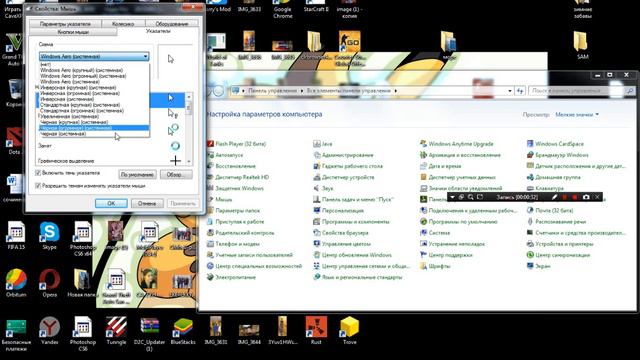Open Родительский контроль link
Image resolution: width=640 pixels, height=360 pixels.
pos(240,233)
